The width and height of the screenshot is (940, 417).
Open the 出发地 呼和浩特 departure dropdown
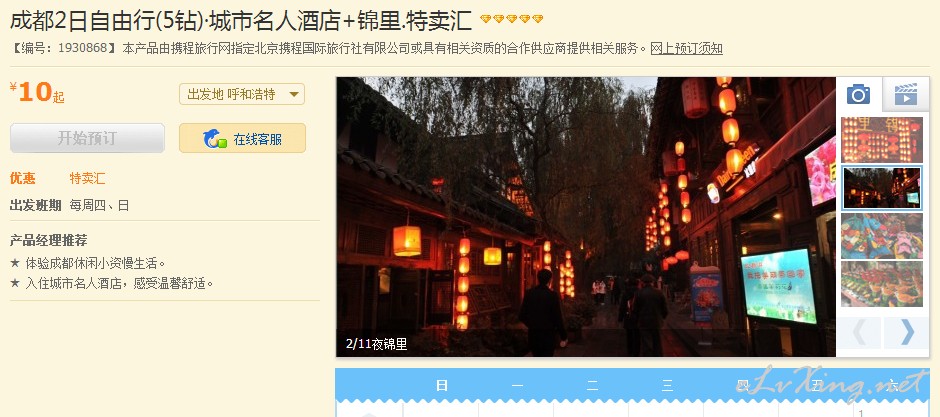(242, 94)
